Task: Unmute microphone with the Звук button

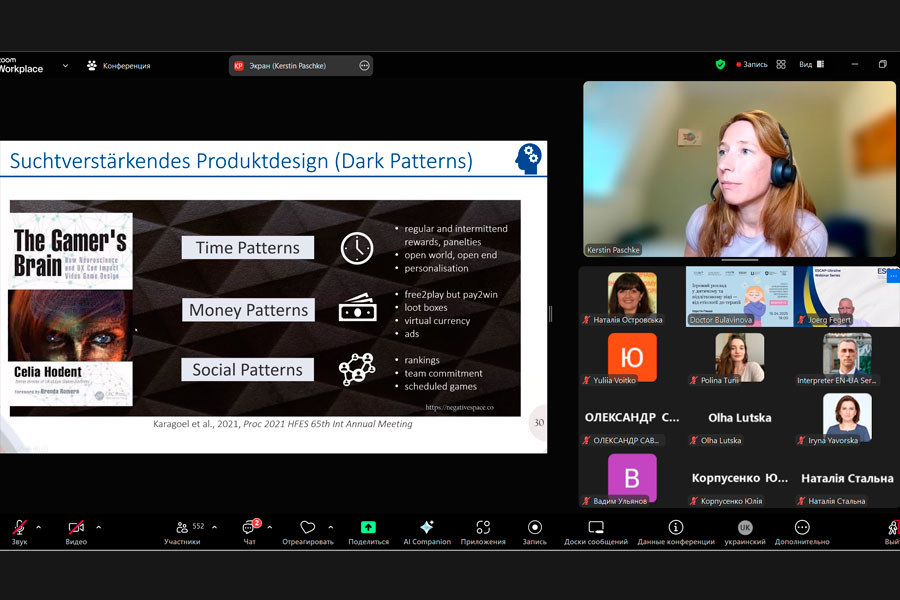Action: click(19, 529)
